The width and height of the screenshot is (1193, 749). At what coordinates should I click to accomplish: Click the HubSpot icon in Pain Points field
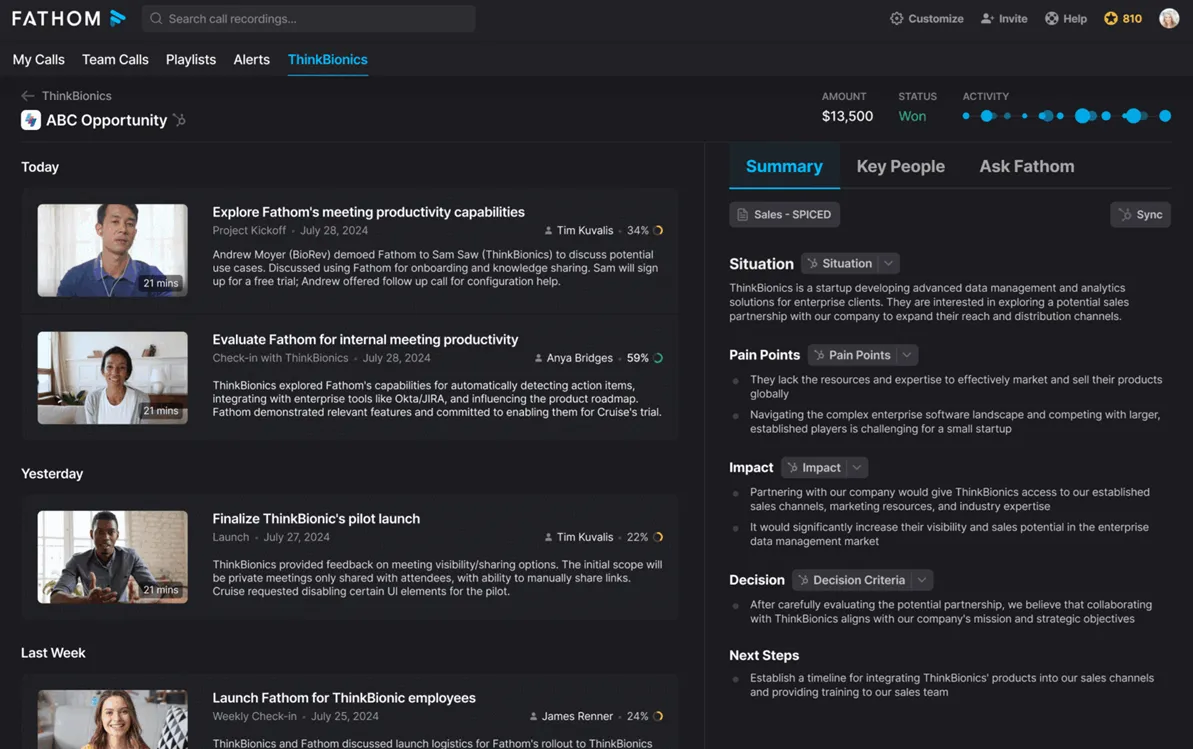pos(819,355)
